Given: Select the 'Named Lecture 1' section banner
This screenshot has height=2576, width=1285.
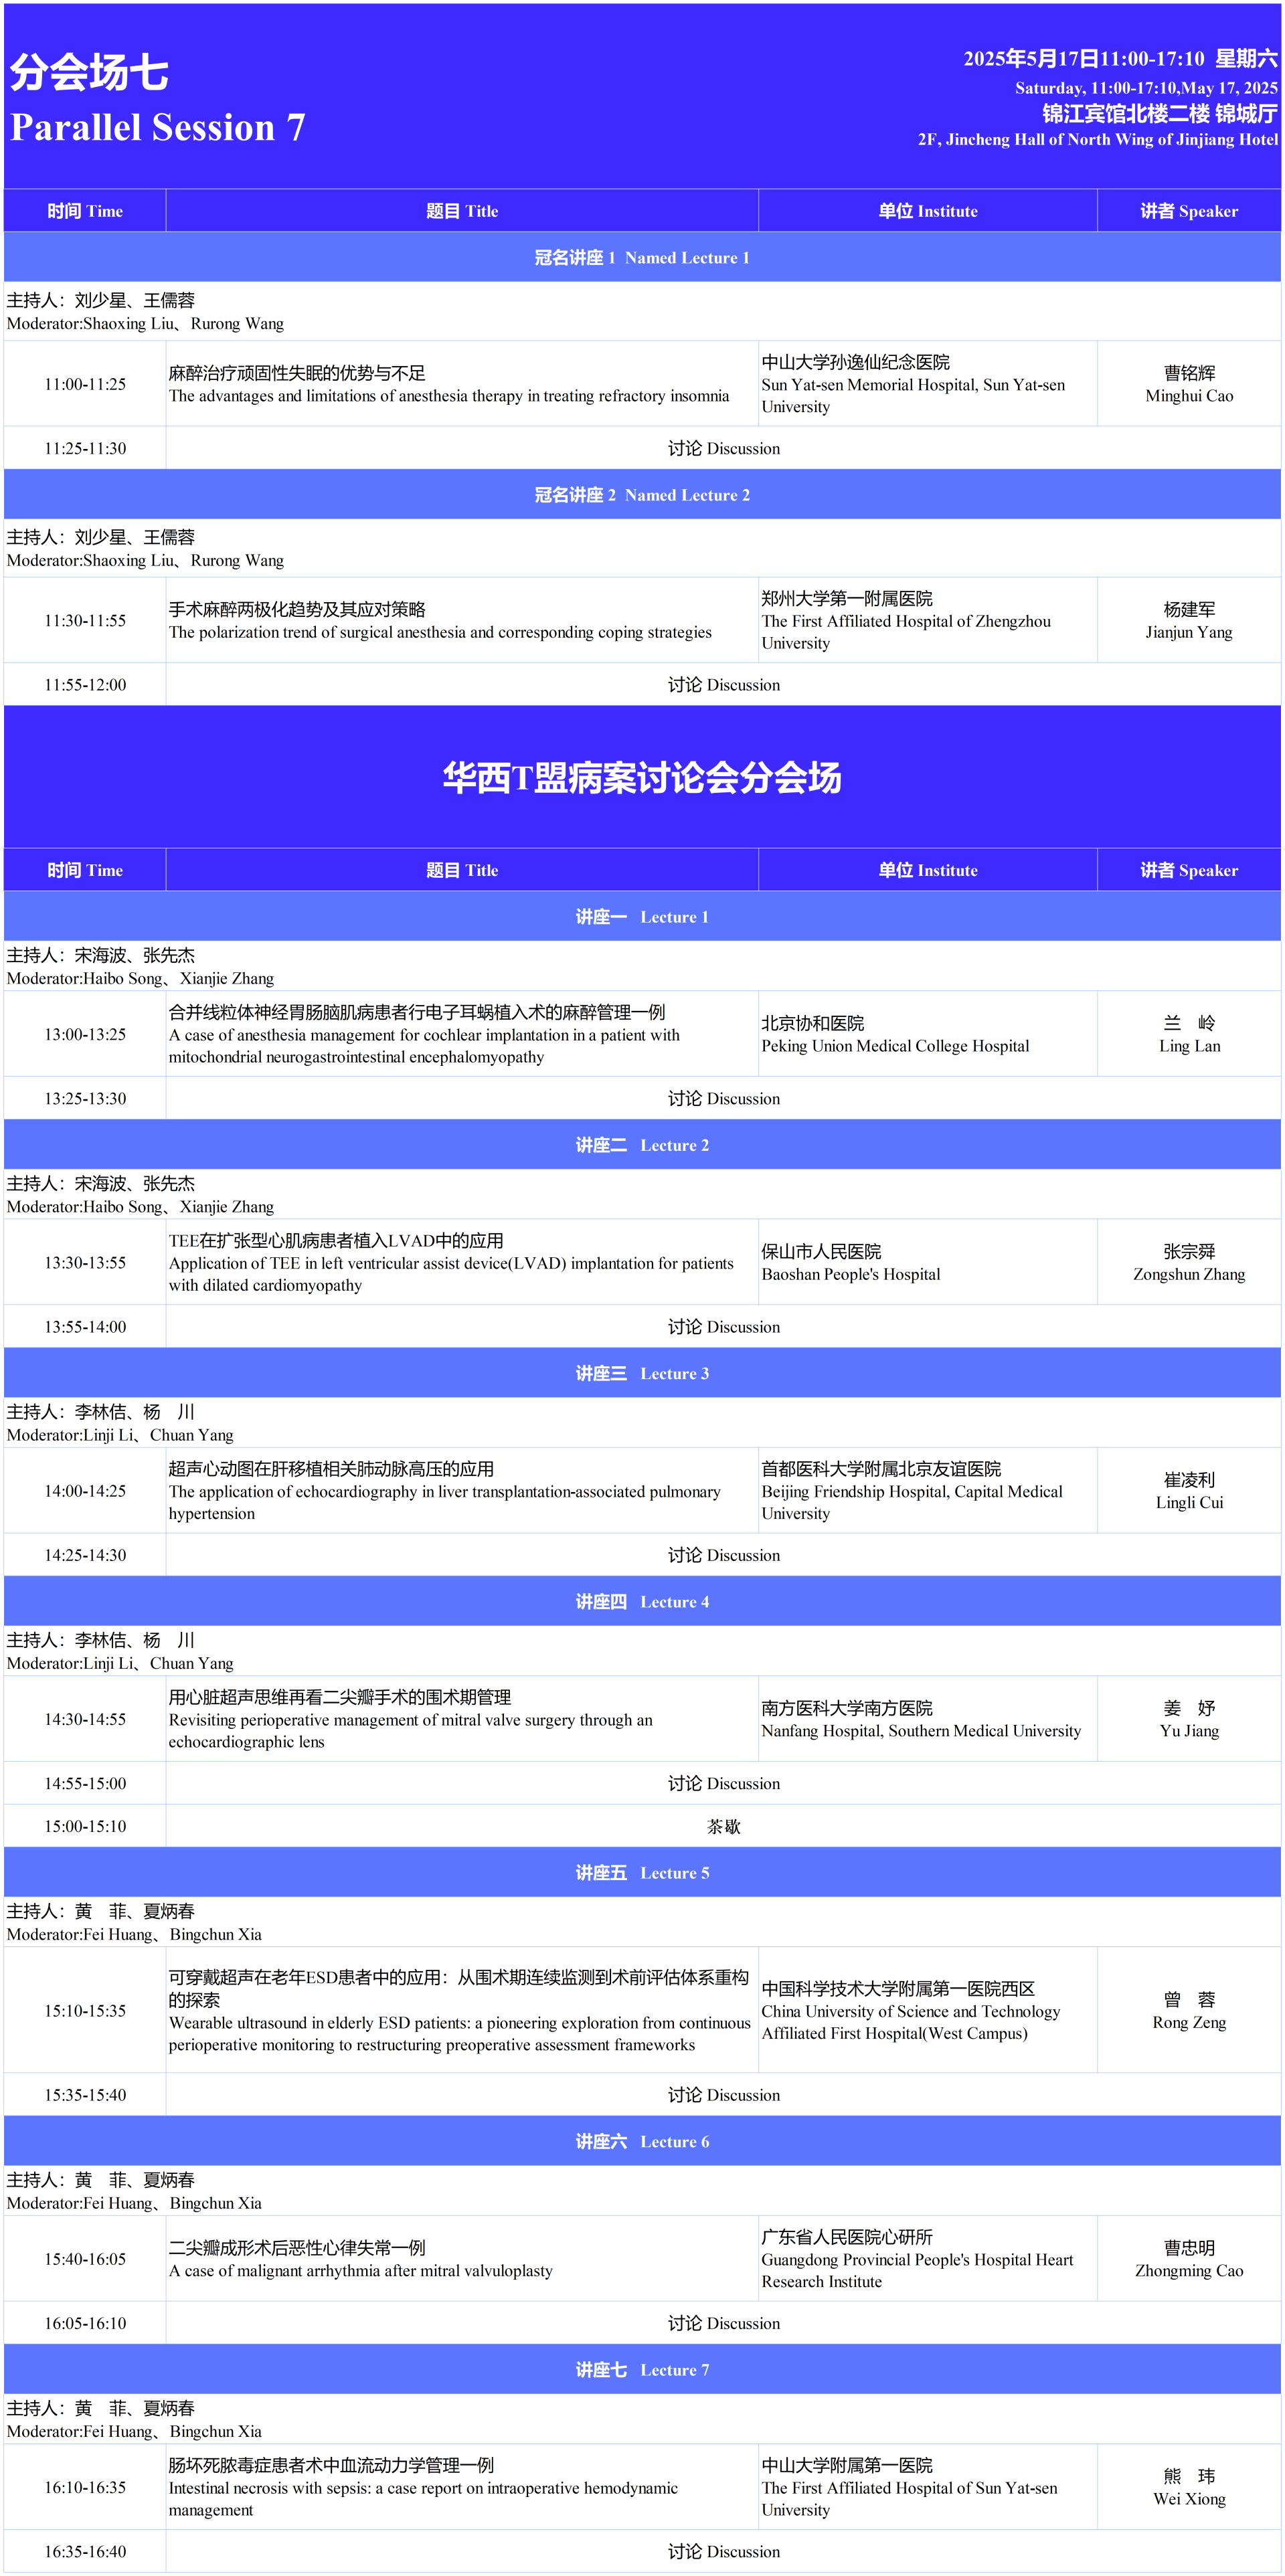Looking at the screenshot, I should (642, 257).
